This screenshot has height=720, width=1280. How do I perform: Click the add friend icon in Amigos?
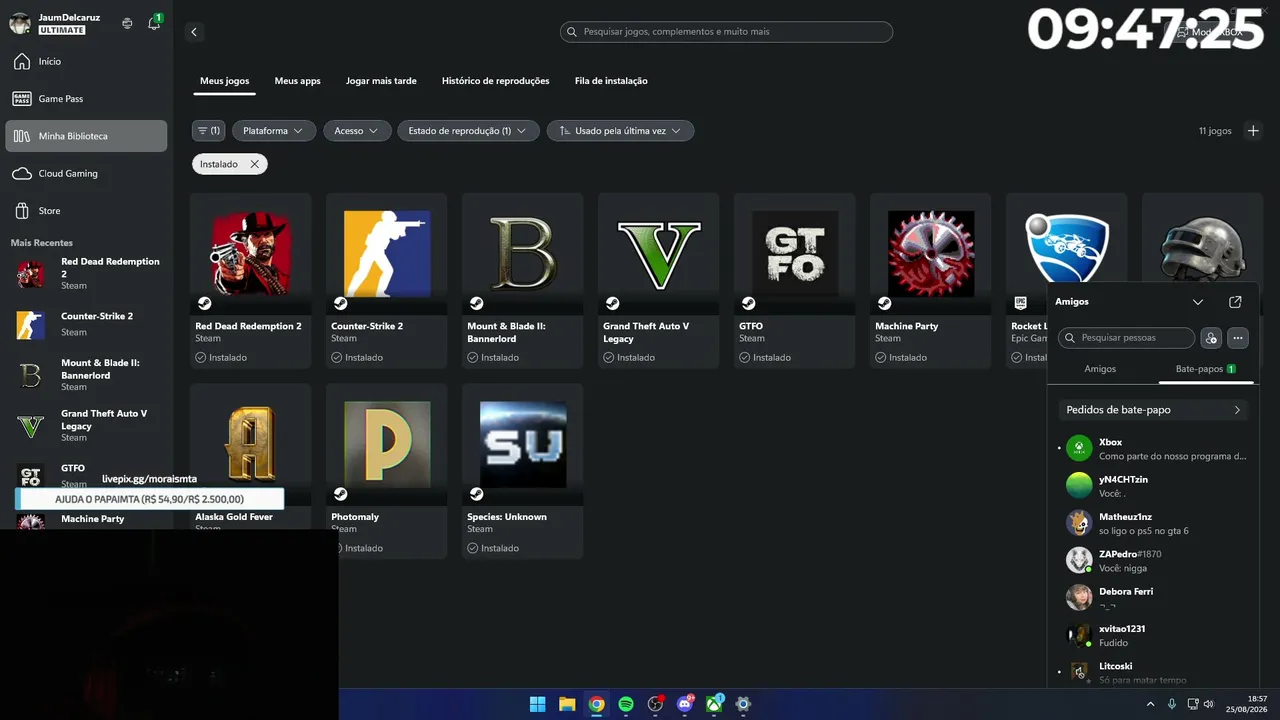(x=1211, y=338)
